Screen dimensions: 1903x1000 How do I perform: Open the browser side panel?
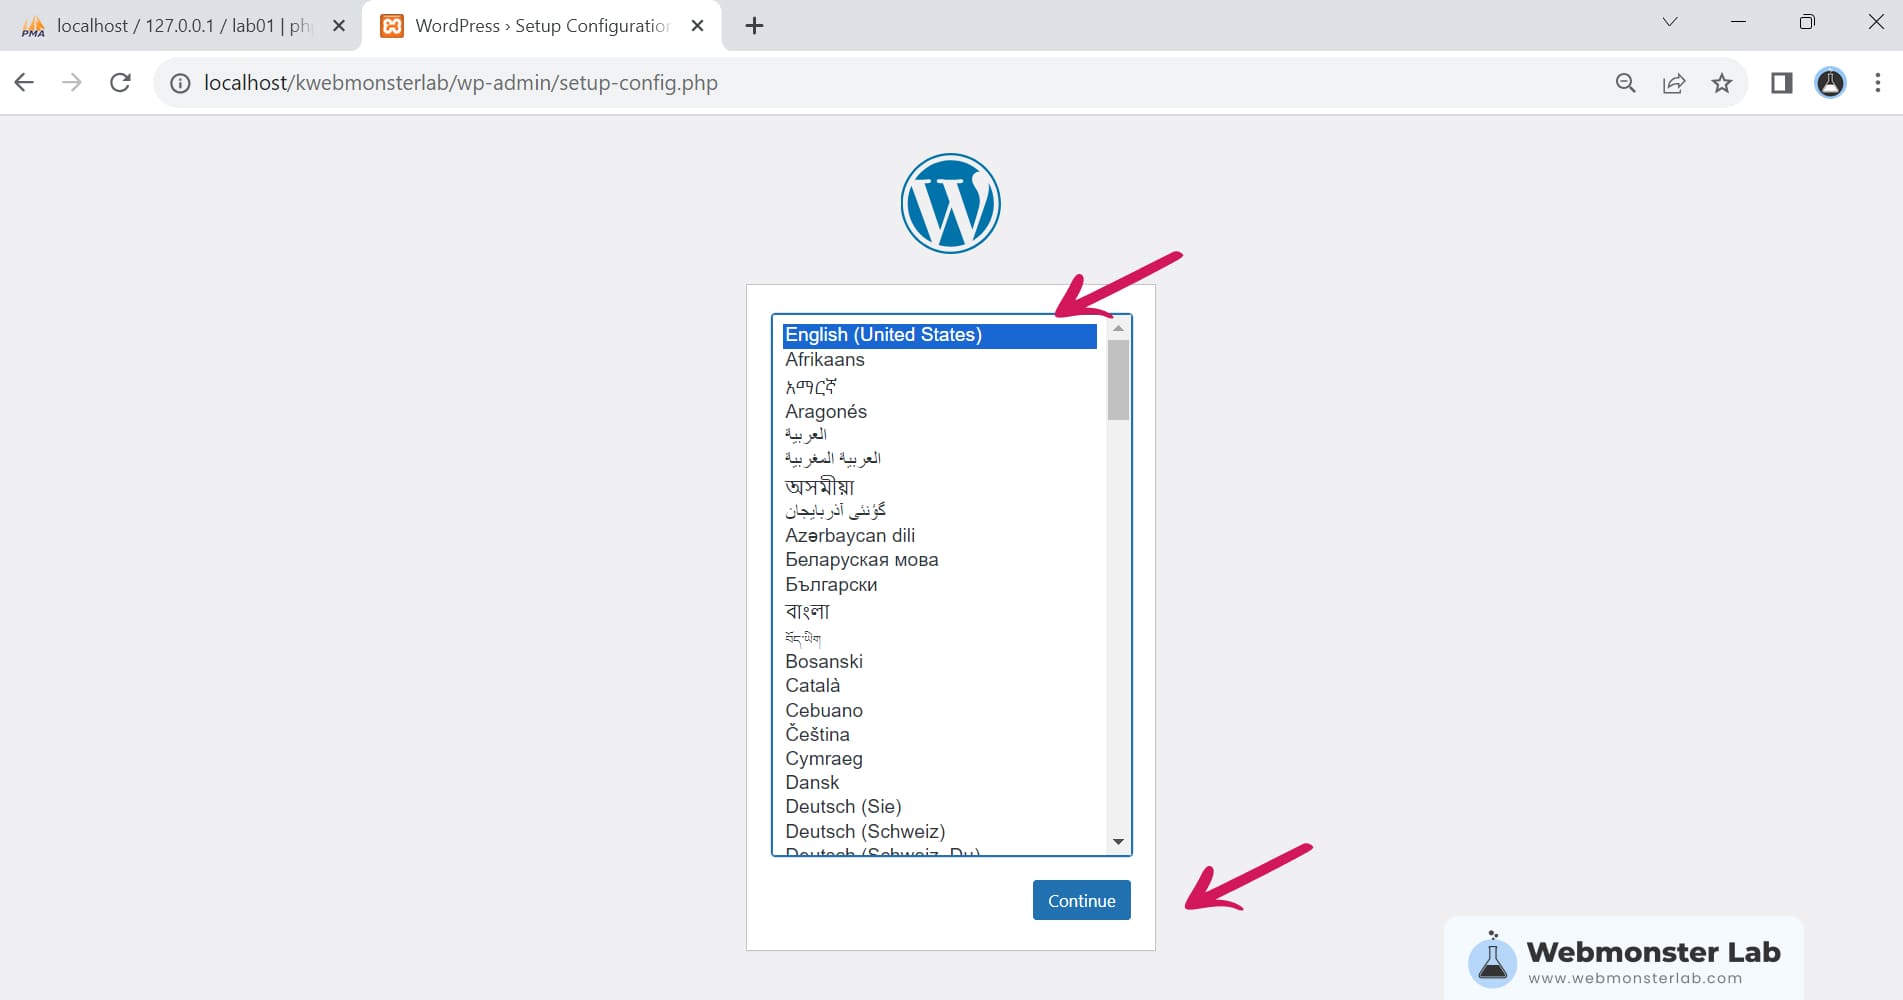(1782, 83)
